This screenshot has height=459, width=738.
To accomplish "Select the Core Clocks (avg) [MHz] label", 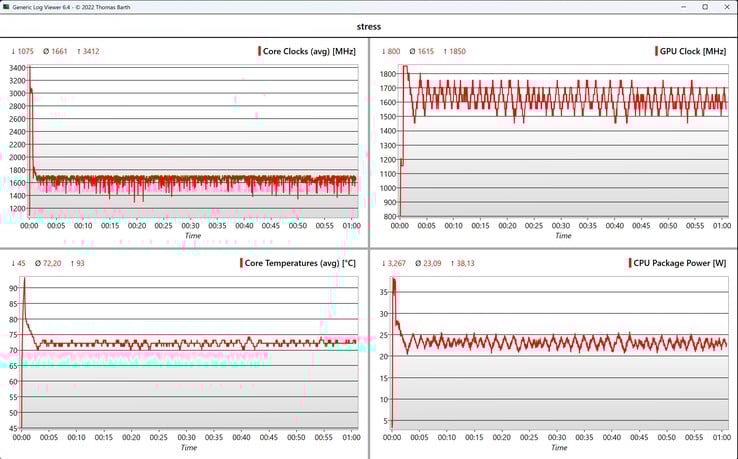I will 310,51.
